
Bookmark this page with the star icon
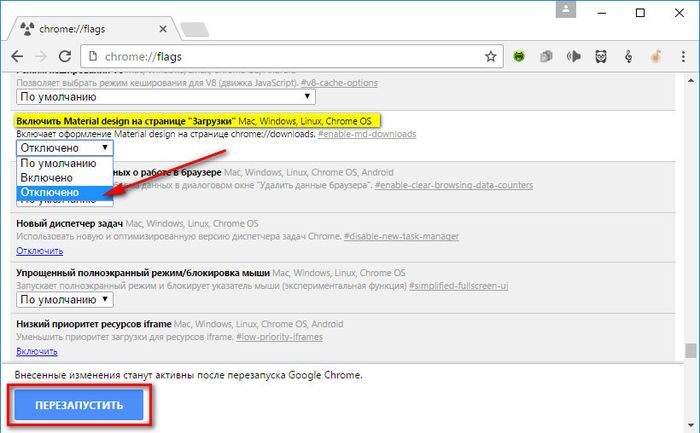click(491, 56)
